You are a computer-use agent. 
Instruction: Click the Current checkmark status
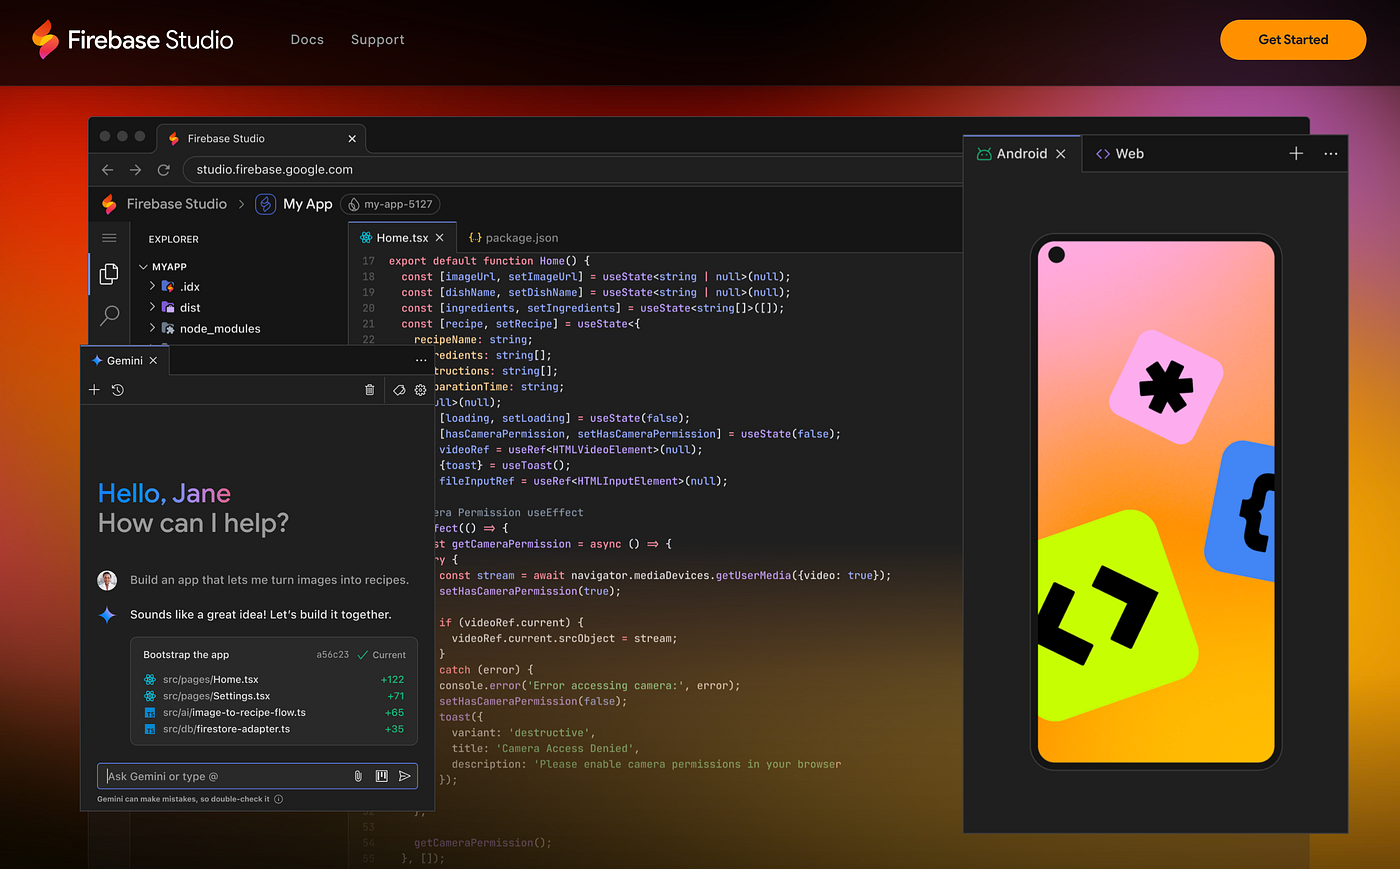382,655
